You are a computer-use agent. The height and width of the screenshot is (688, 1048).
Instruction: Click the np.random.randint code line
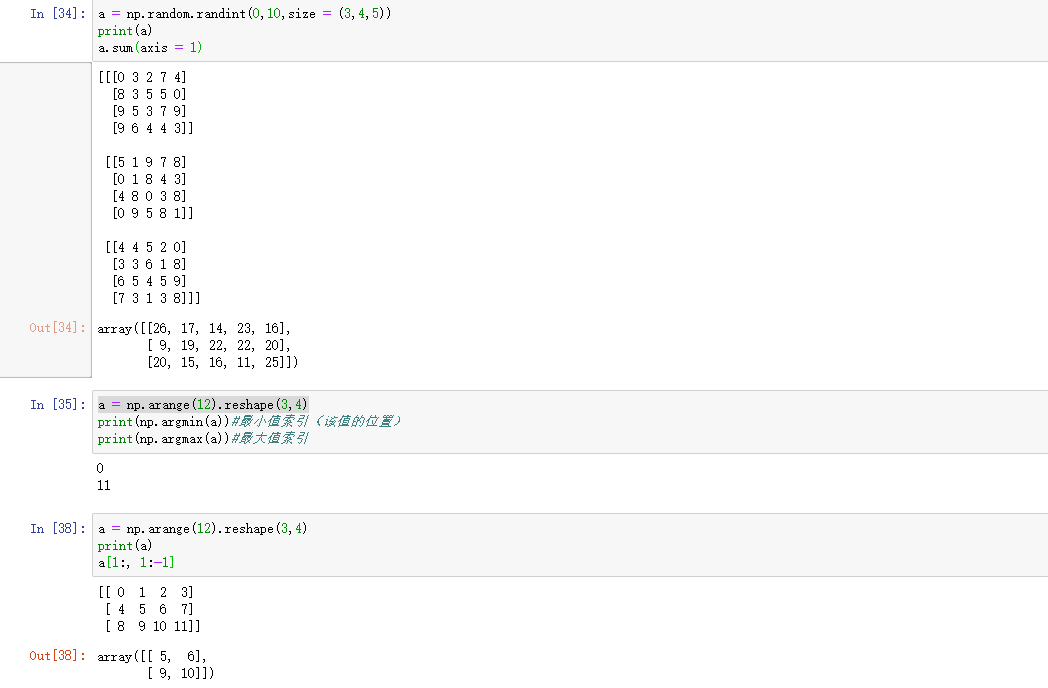pos(245,13)
